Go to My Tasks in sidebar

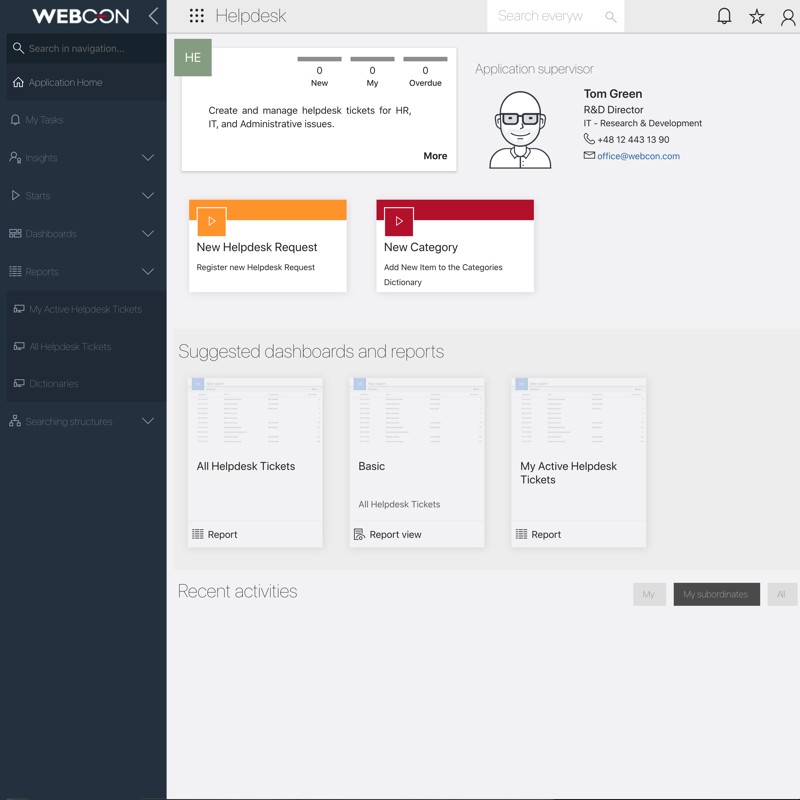pos(44,120)
